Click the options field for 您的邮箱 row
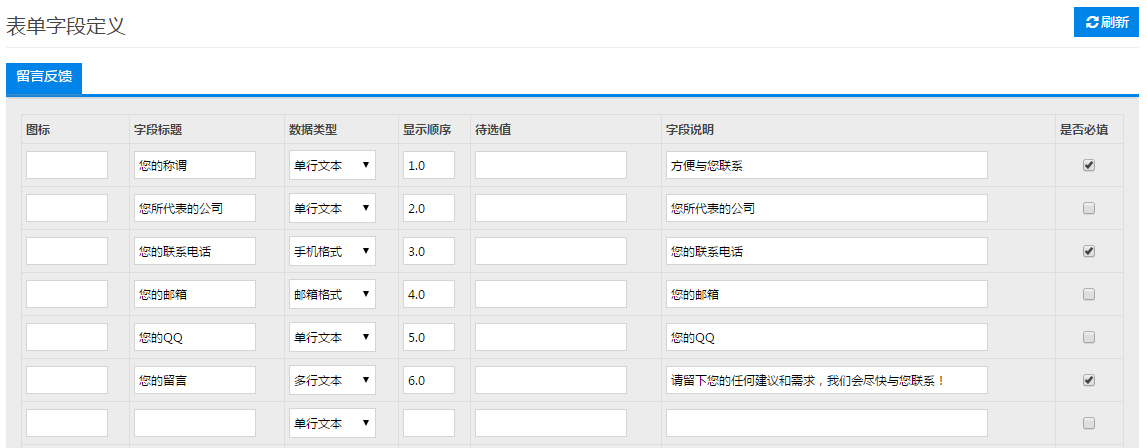The height and width of the screenshot is (448, 1147). pyautogui.click(x=551, y=294)
